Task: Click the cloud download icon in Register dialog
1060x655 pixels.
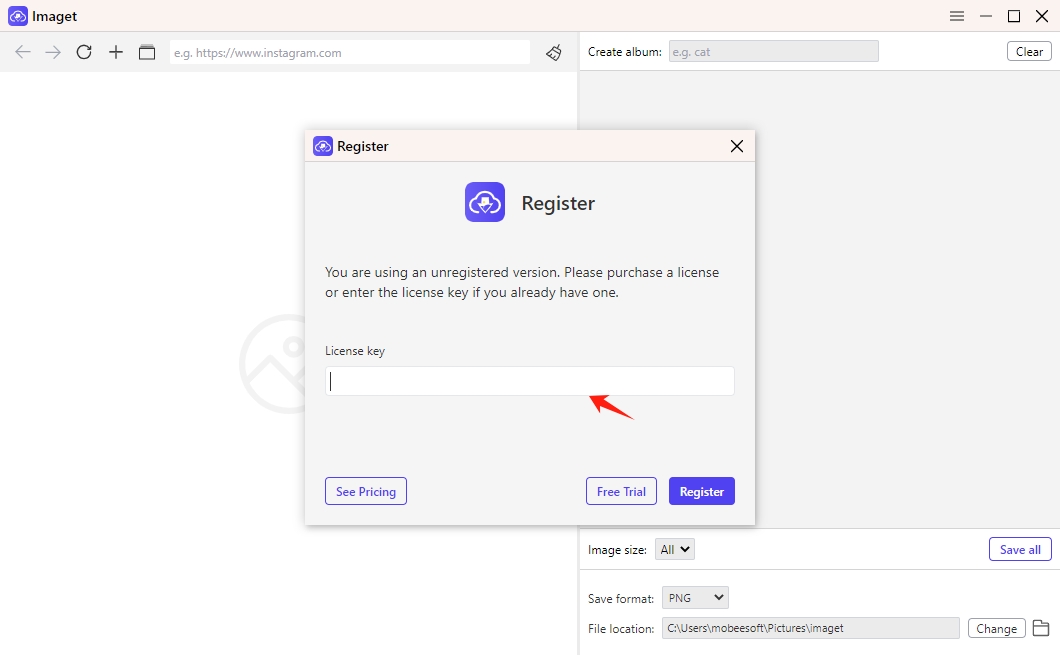Action: 485,202
